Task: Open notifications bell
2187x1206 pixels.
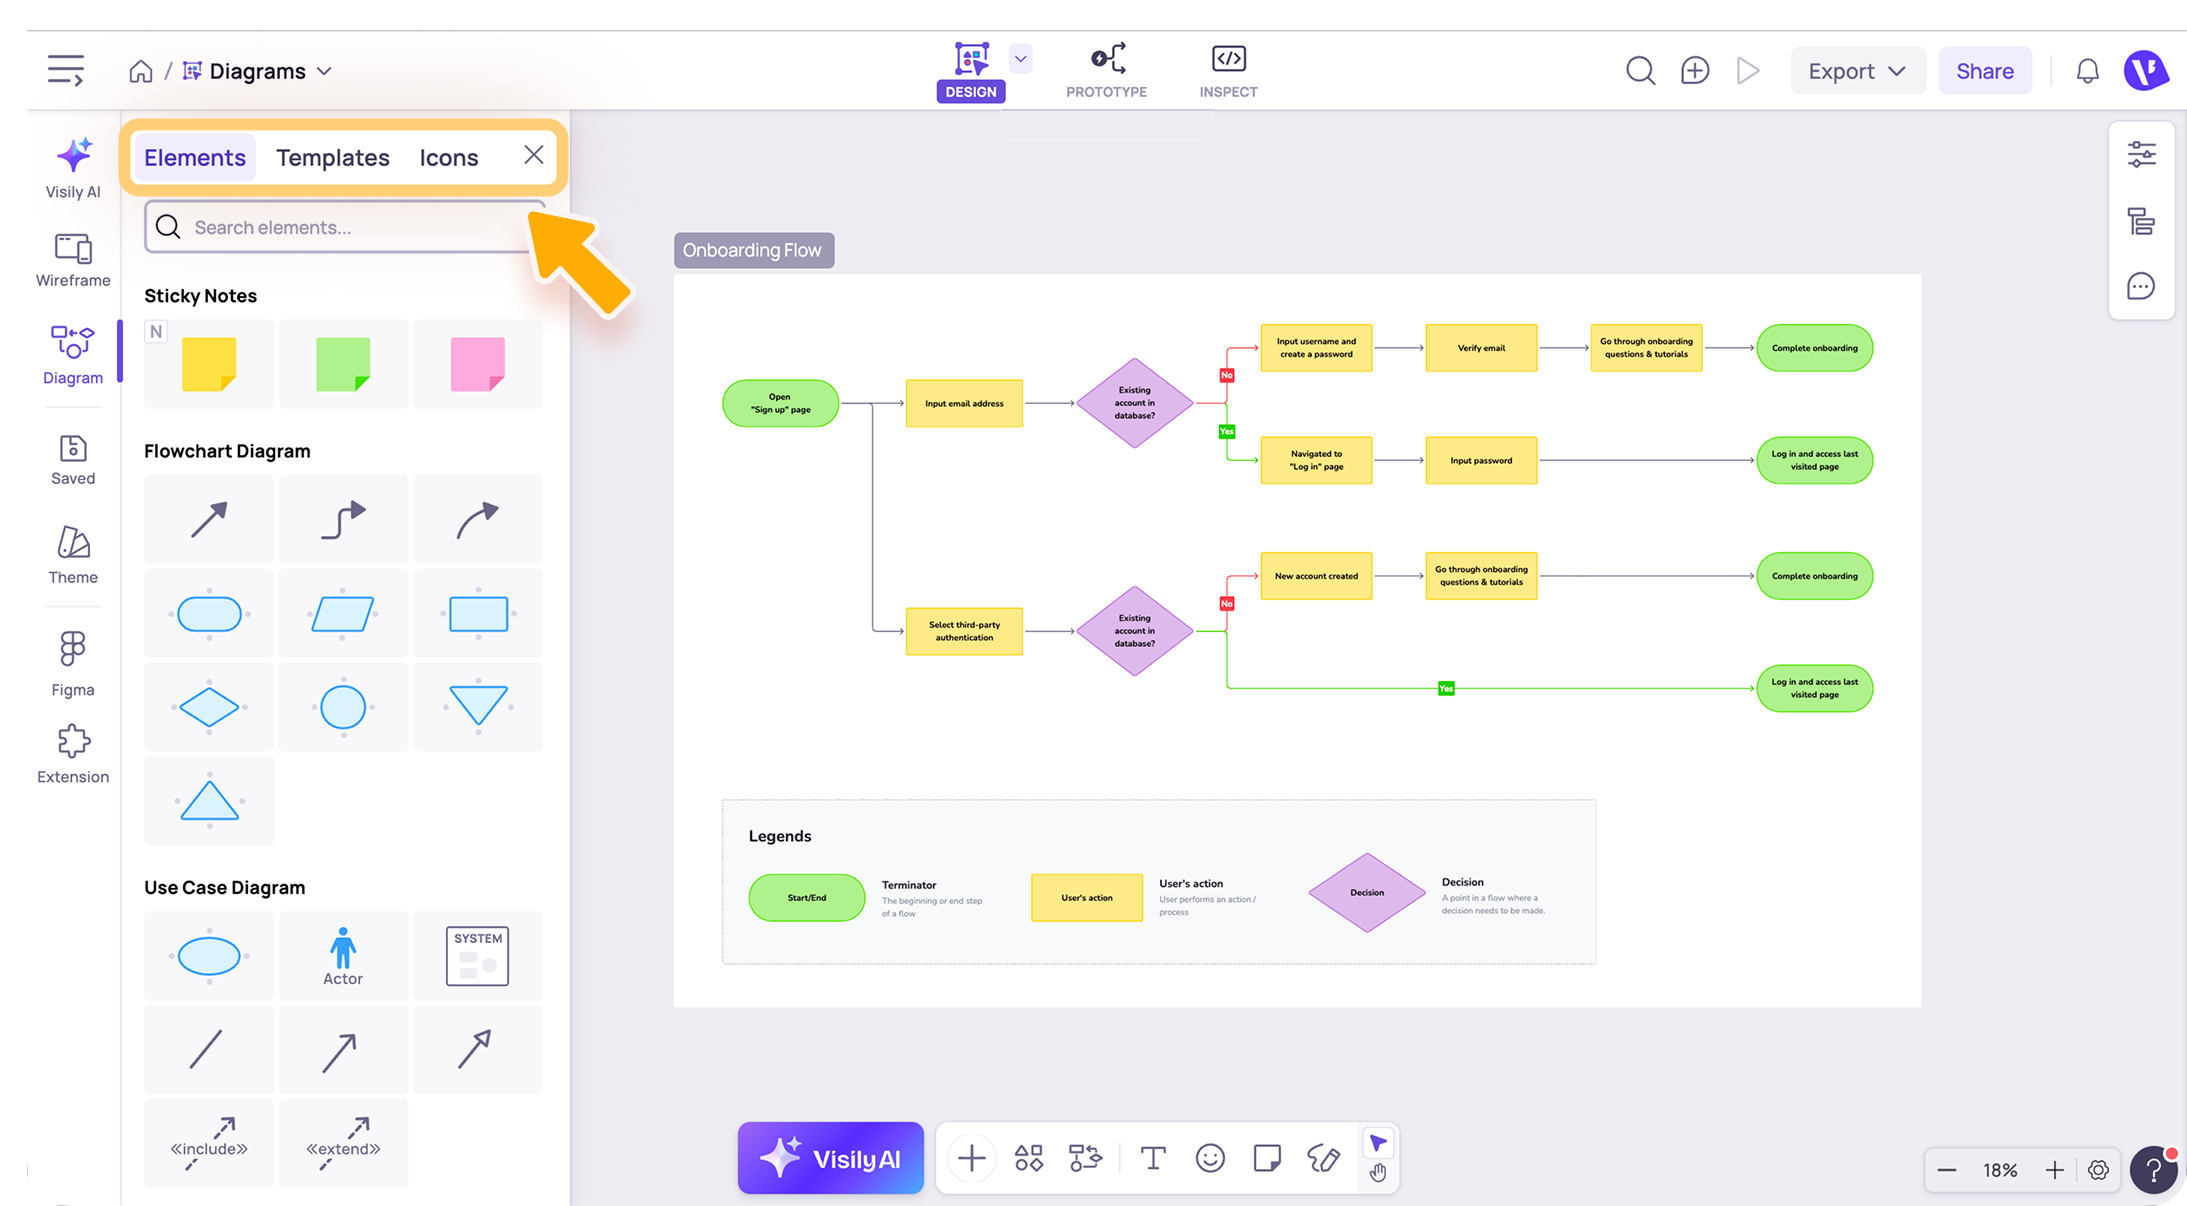Action: (2087, 71)
